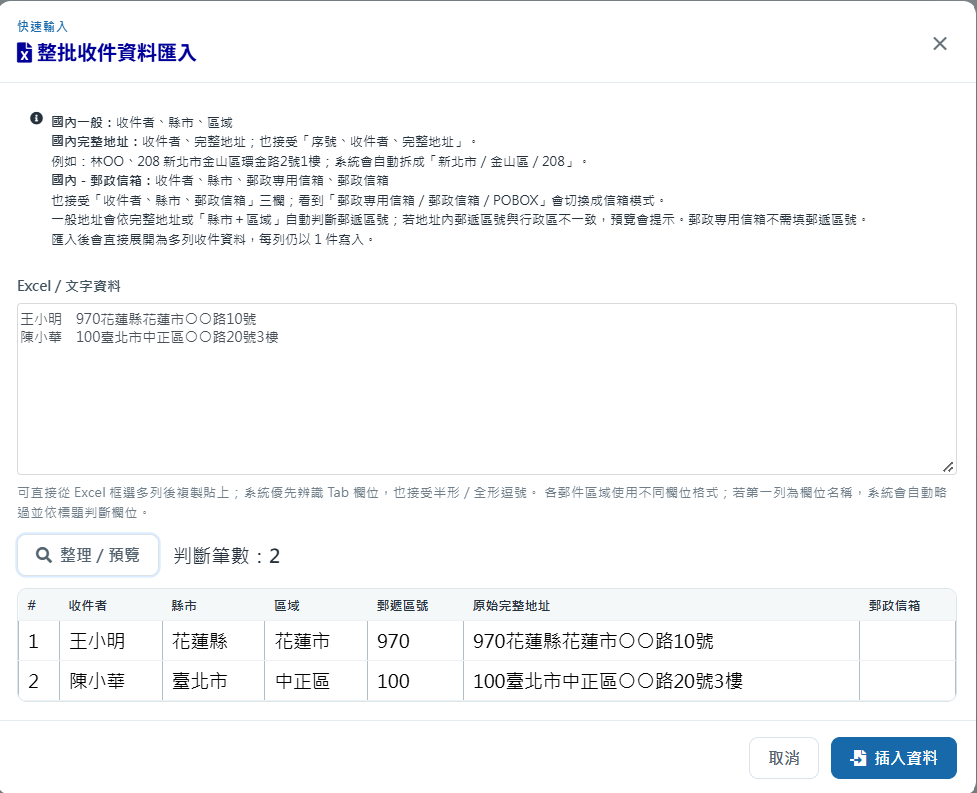Click the 花蓮縣 cell
977x793 pixels.
[x=214, y=641]
